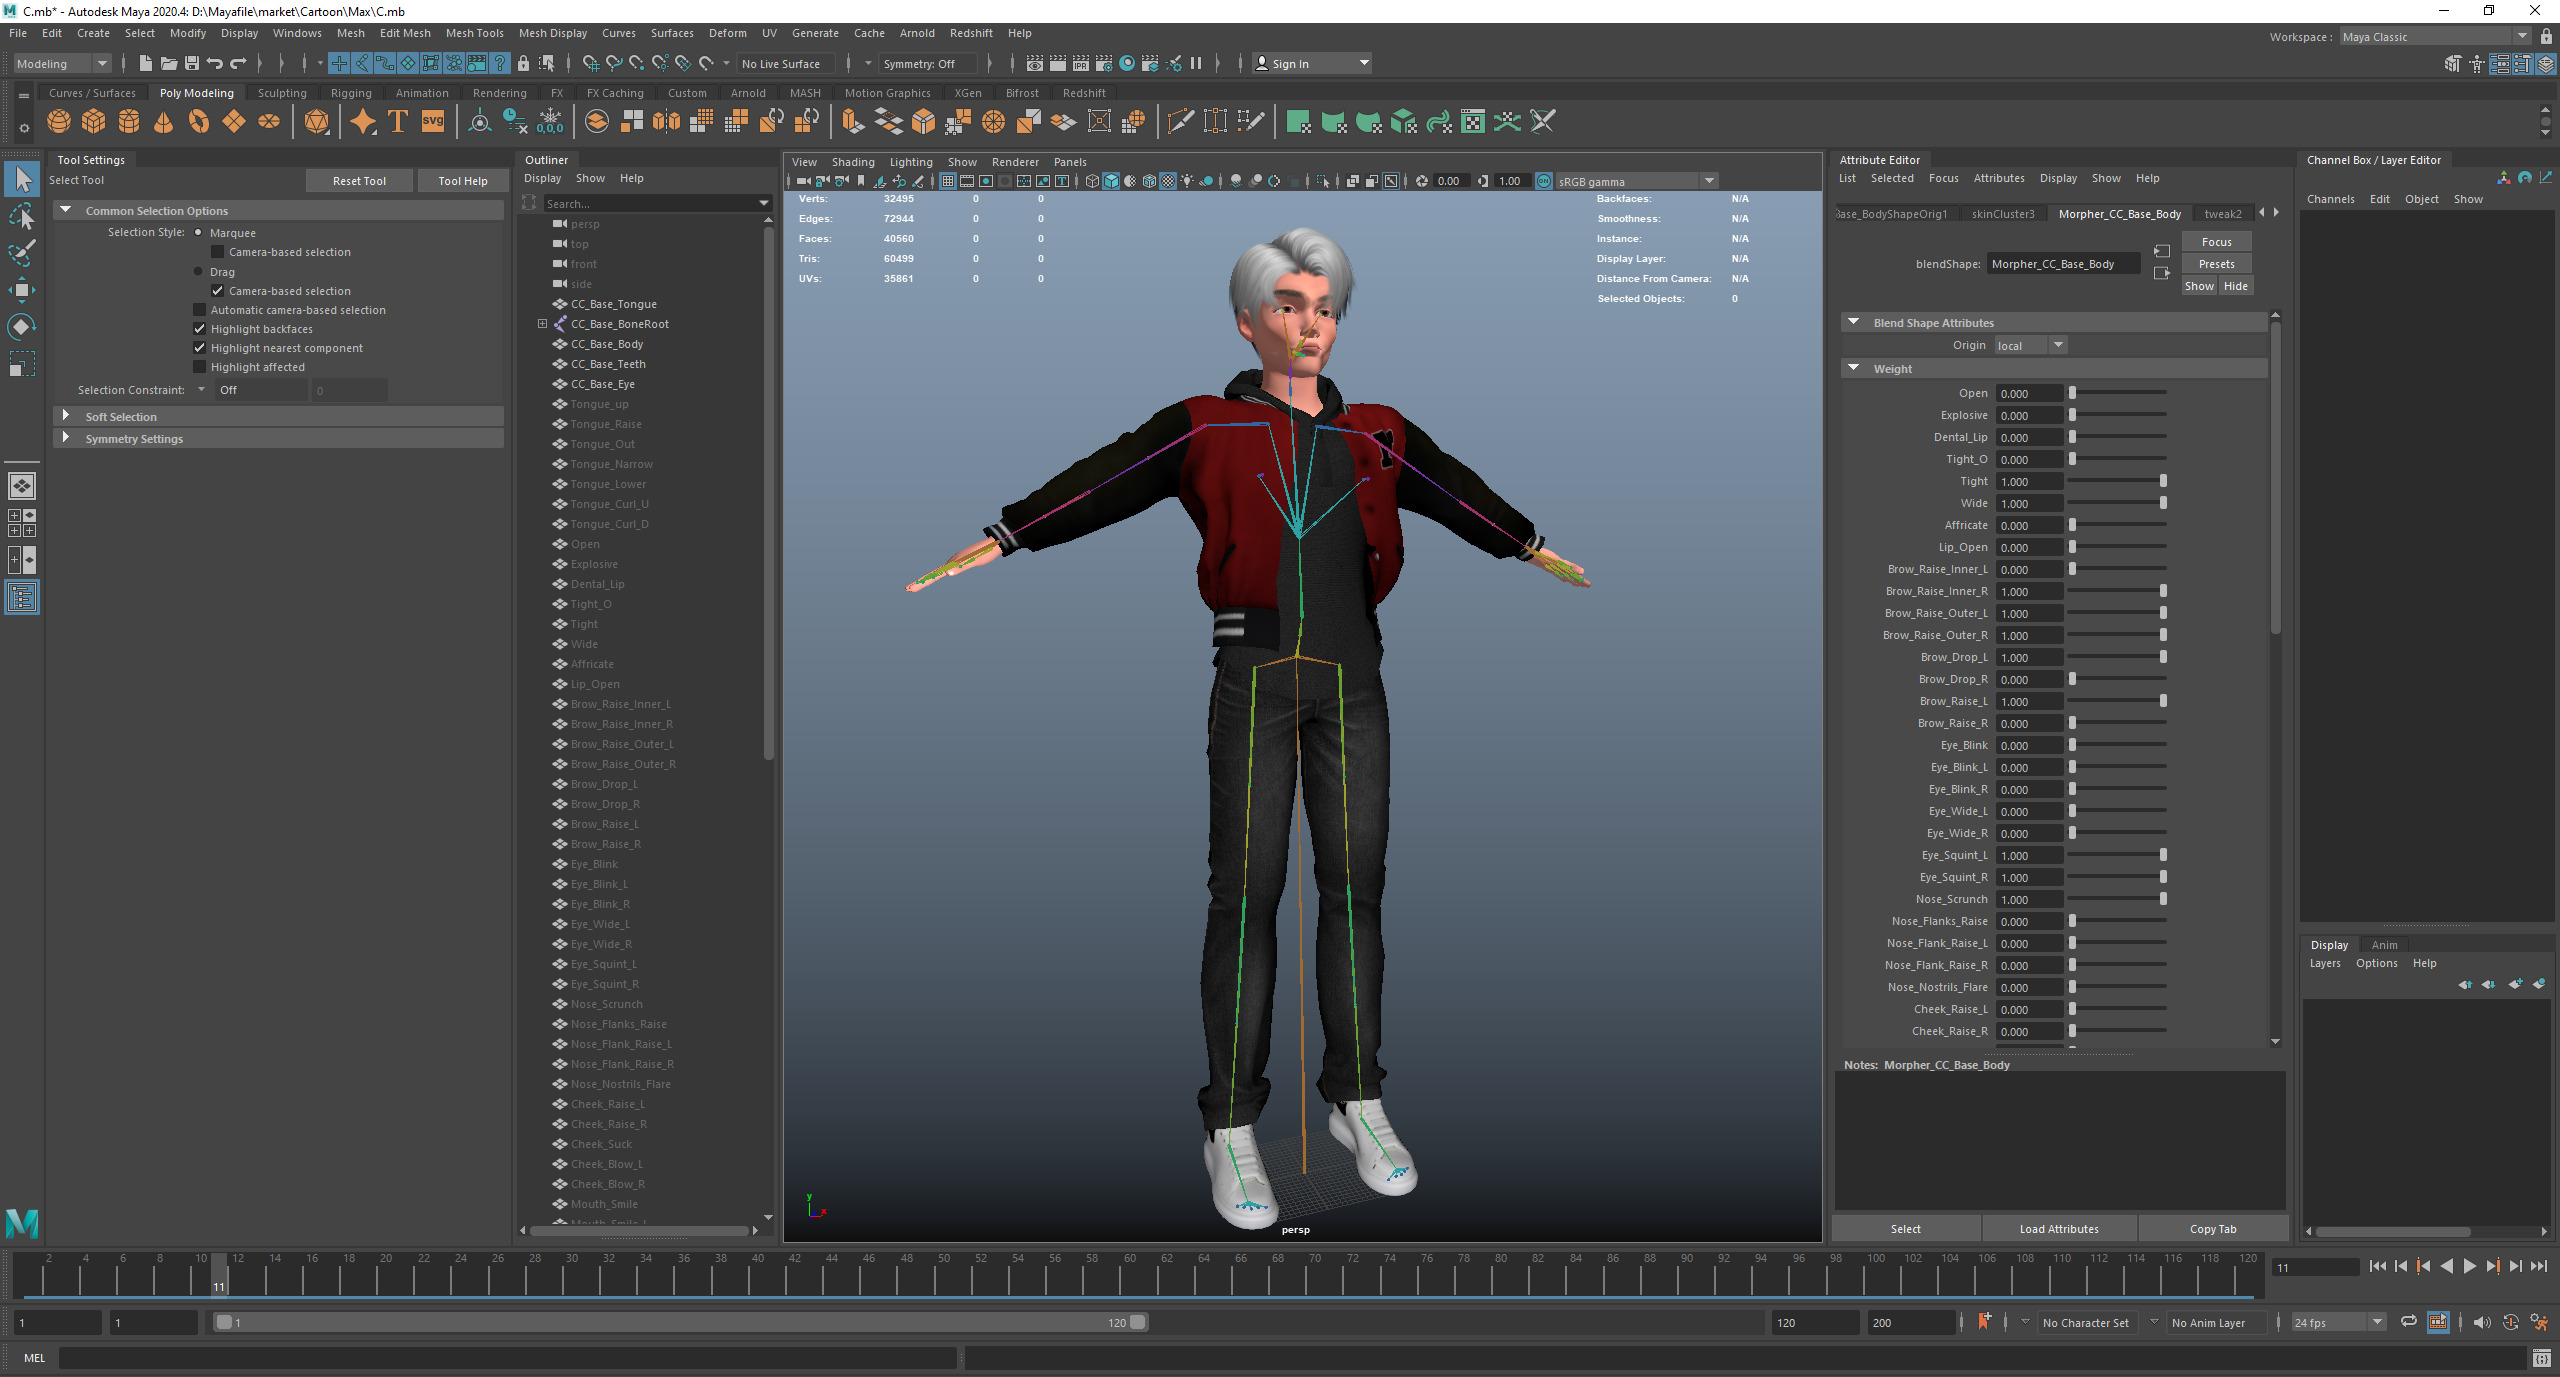Create a polygon cube from shelf
Screen dimensions: 2560x1377
click(x=94, y=122)
